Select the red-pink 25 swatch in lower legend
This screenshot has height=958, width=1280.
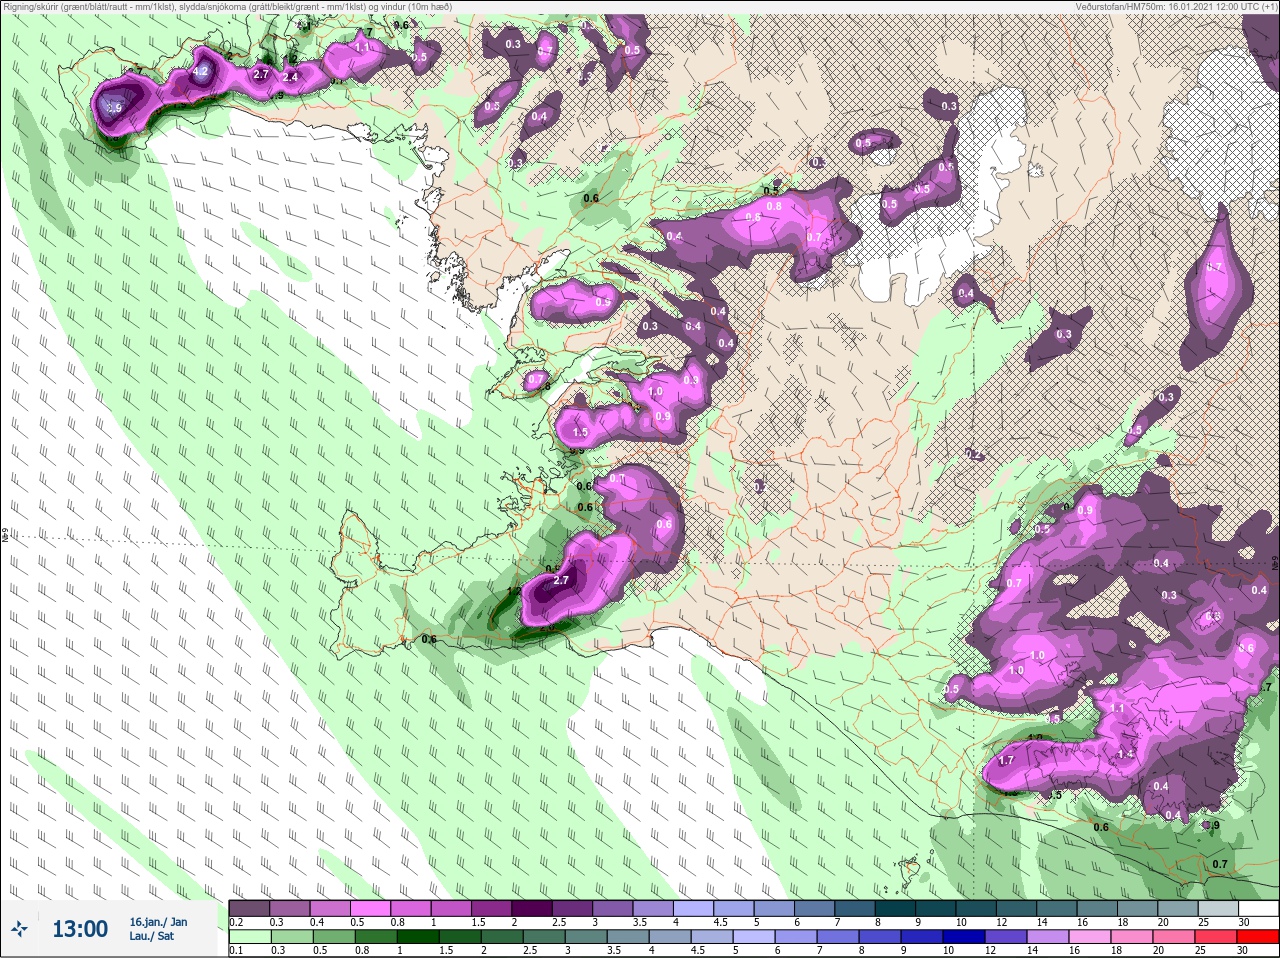tap(1216, 937)
